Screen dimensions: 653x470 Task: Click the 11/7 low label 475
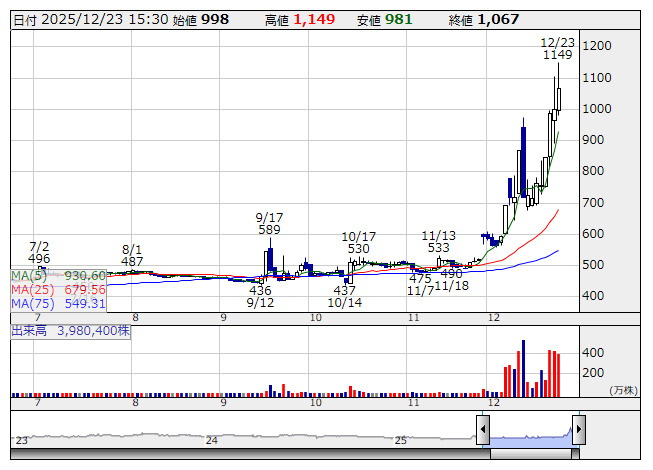419,278
